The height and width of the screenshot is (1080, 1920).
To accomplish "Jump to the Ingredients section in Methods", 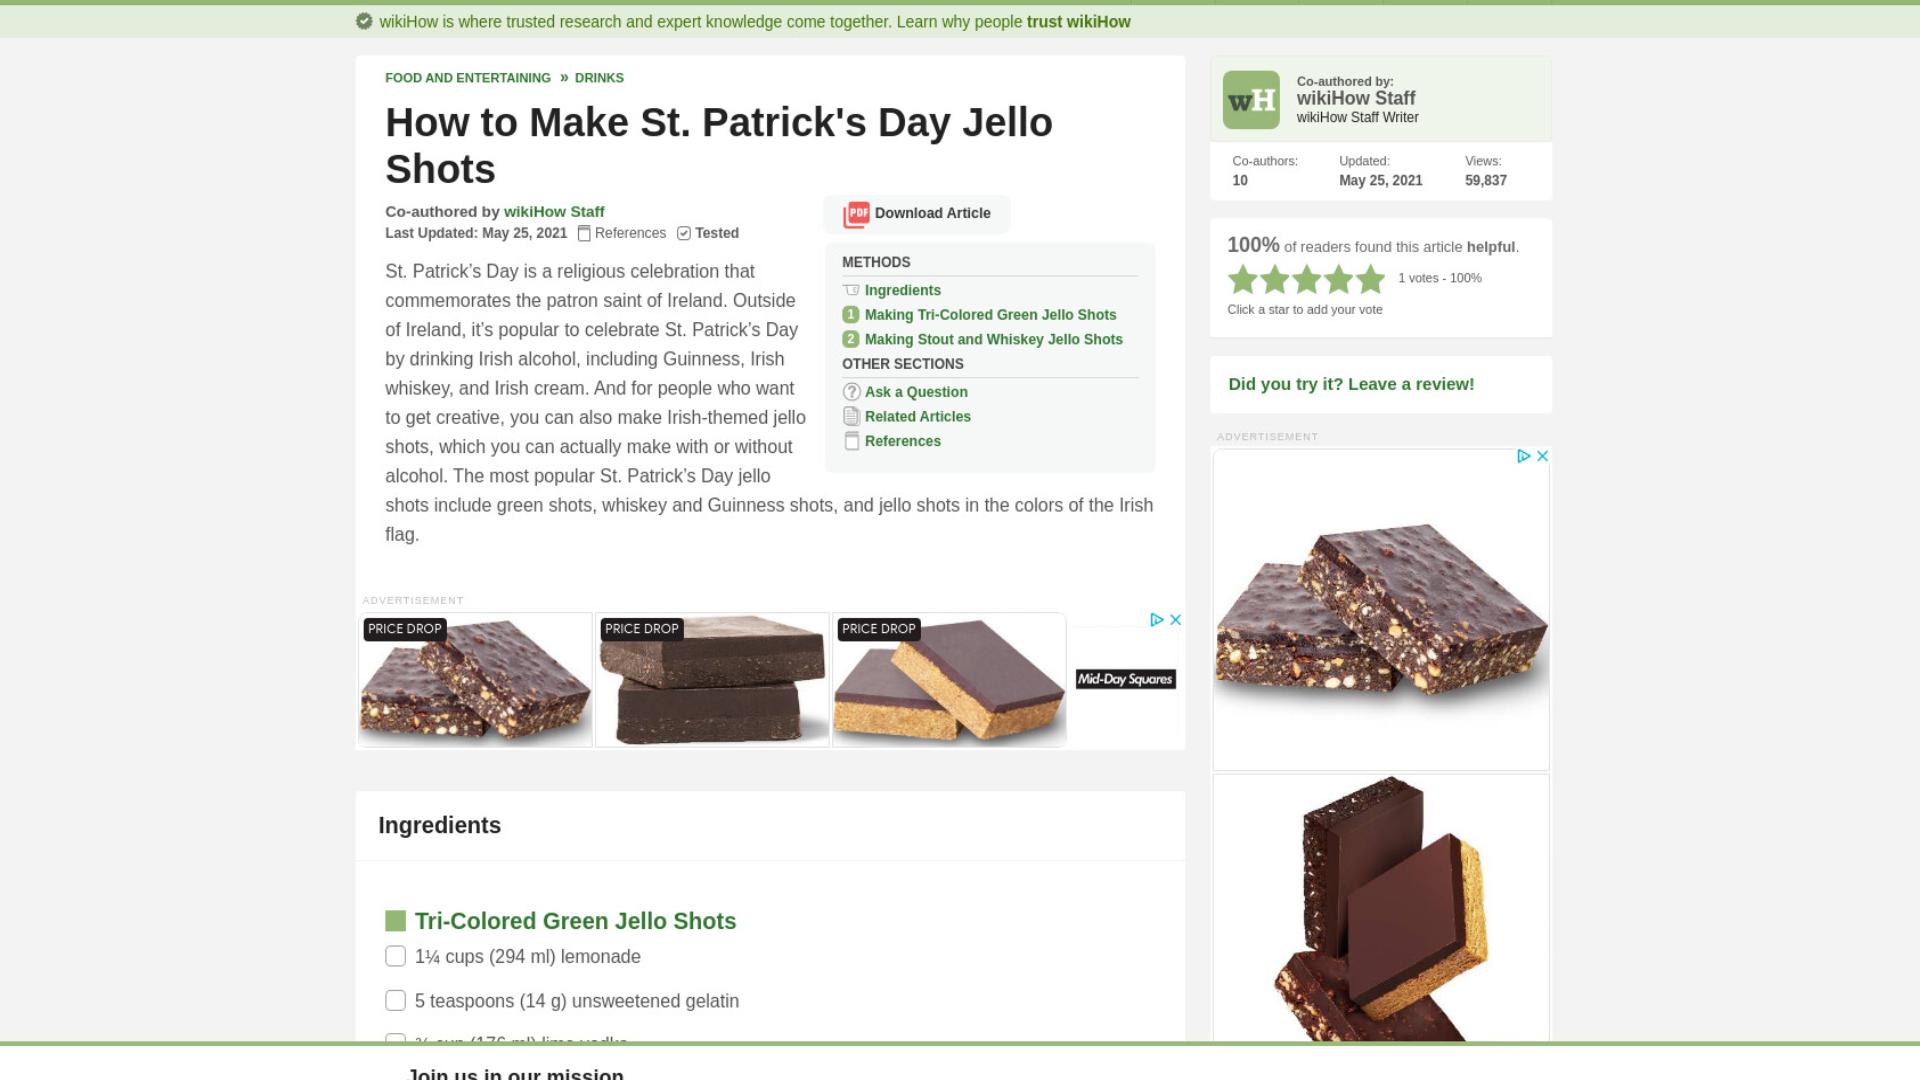I will click(x=902, y=290).
